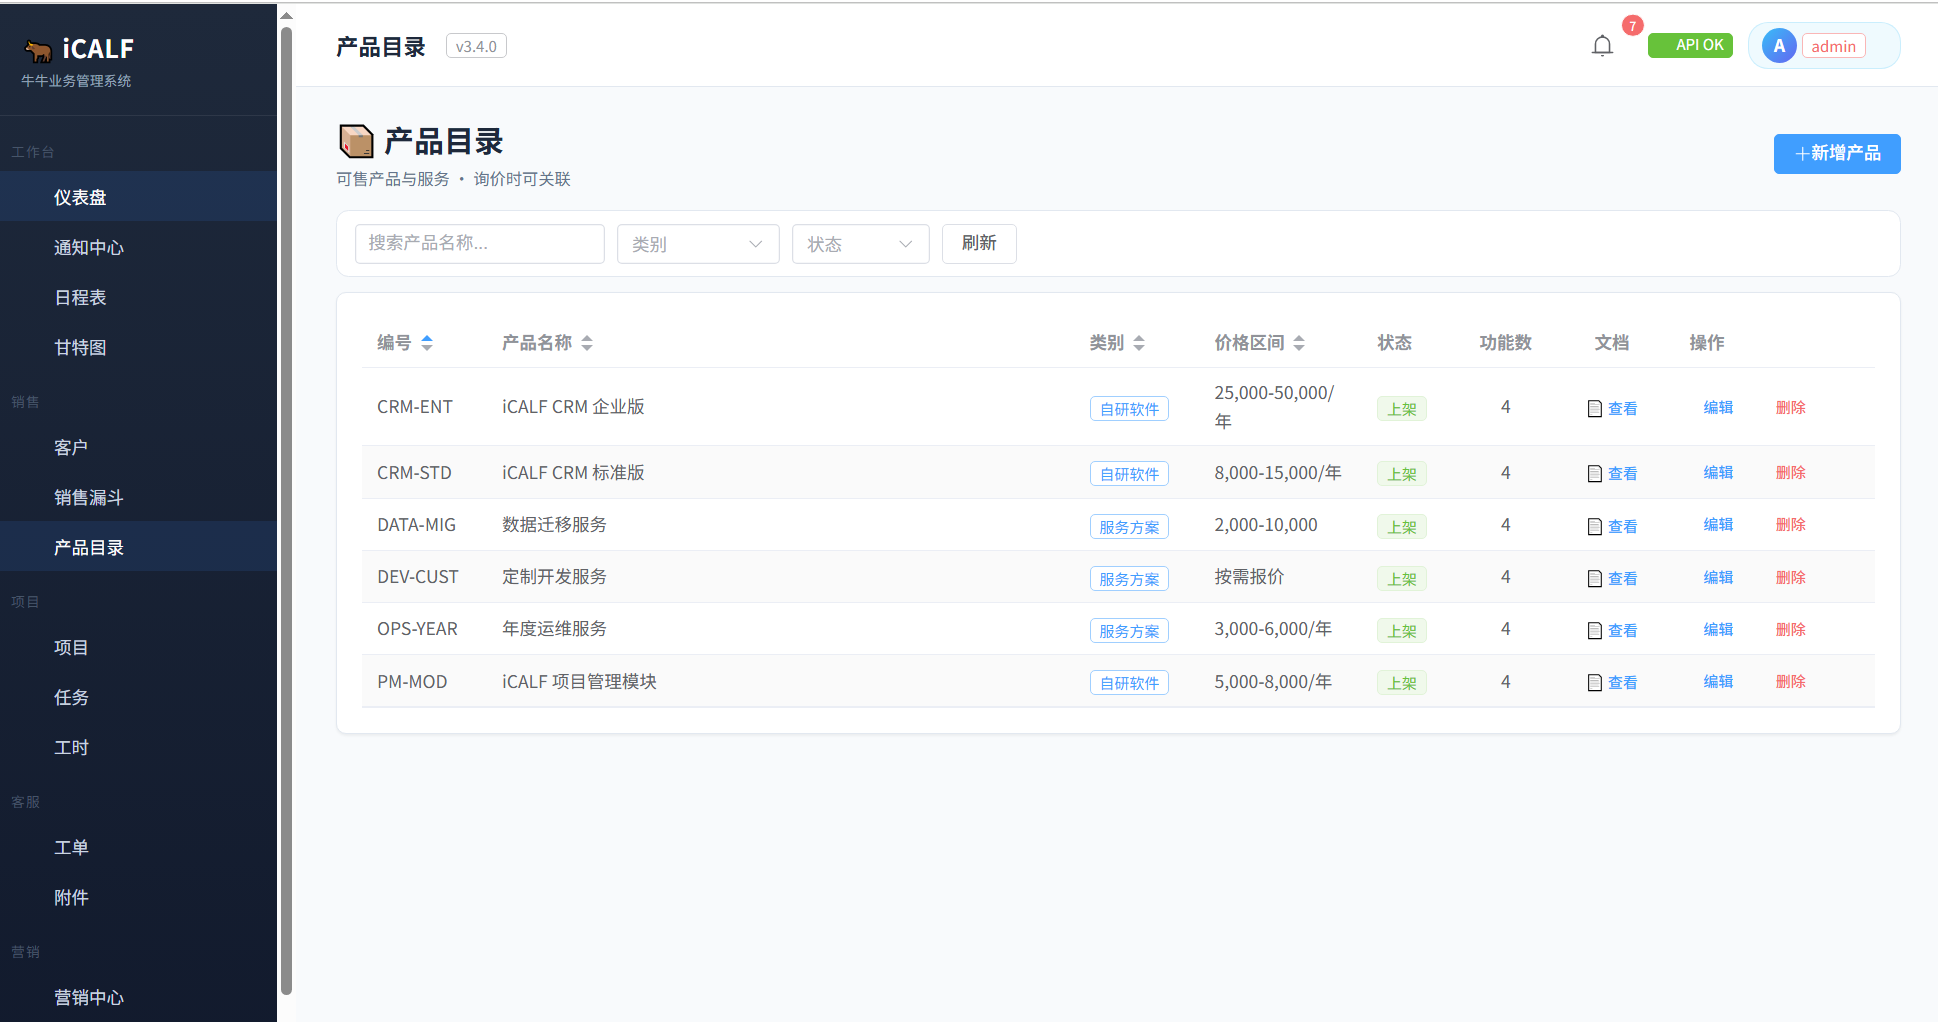The width and height of the screenshot is (1938, 1022).
Task: Open 日程表 in sidebar
Action: 138,297
